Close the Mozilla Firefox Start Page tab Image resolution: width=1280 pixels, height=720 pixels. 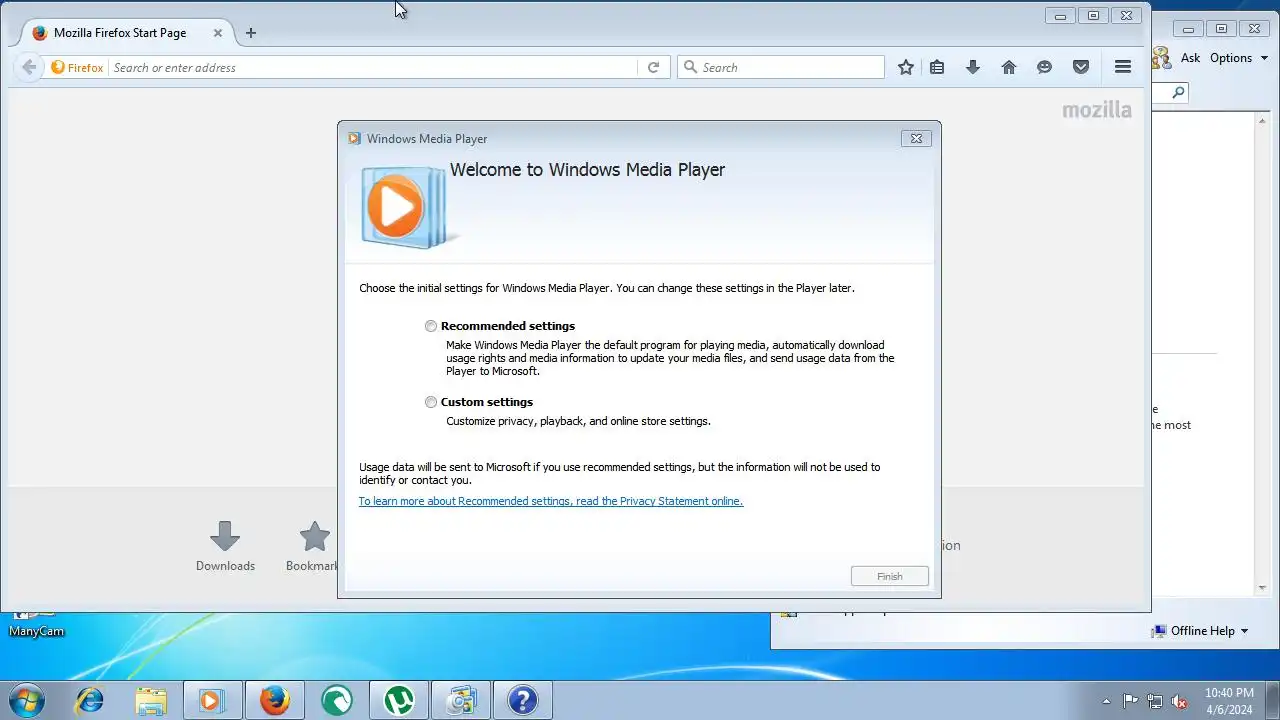pyautogui.click(x=218, y=33)
